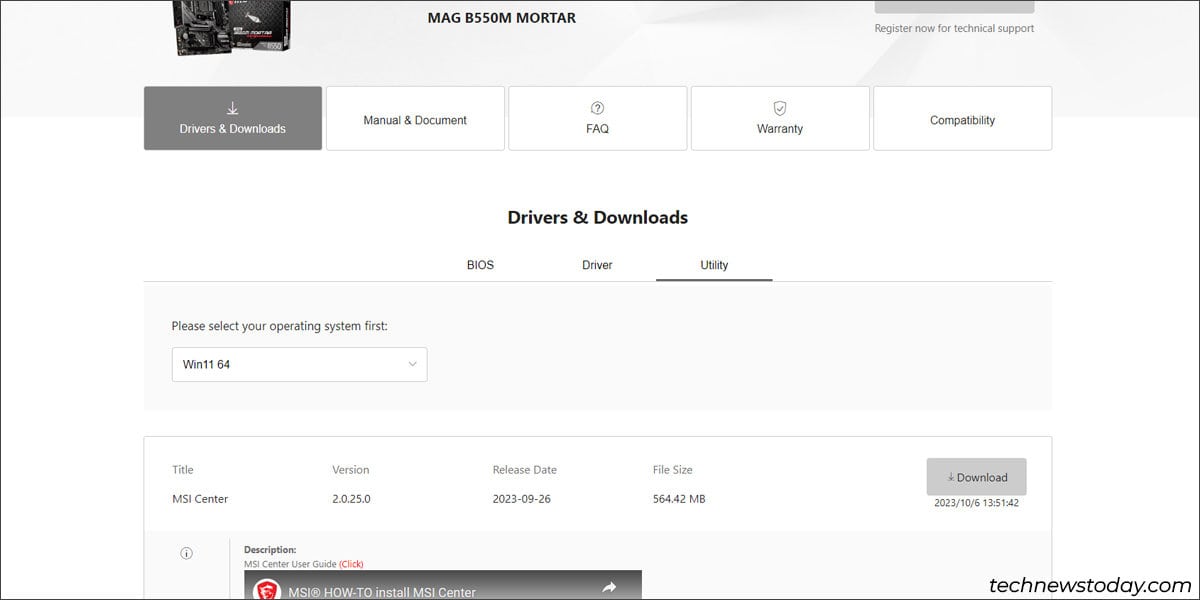Click the MSI Center title text
The width and height of the screenshot is (1200, 600).
[x=200, y=498]
